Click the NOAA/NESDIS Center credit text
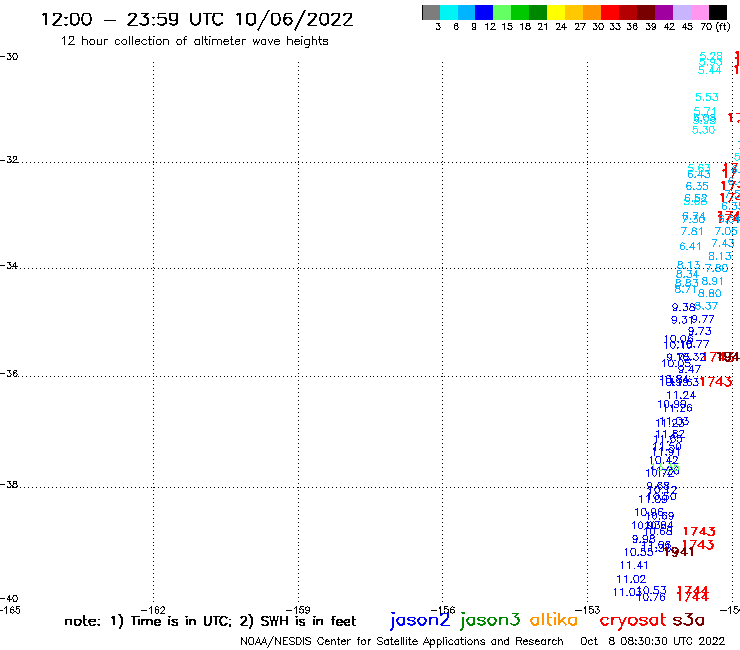This screenshot has height=650, width=740. pos(402,642)
